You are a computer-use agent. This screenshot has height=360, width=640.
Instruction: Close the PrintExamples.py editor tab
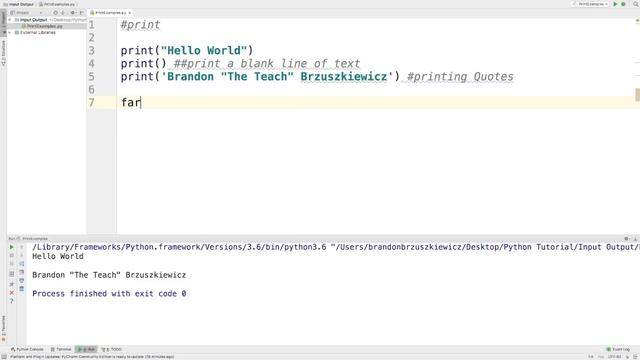129,13
